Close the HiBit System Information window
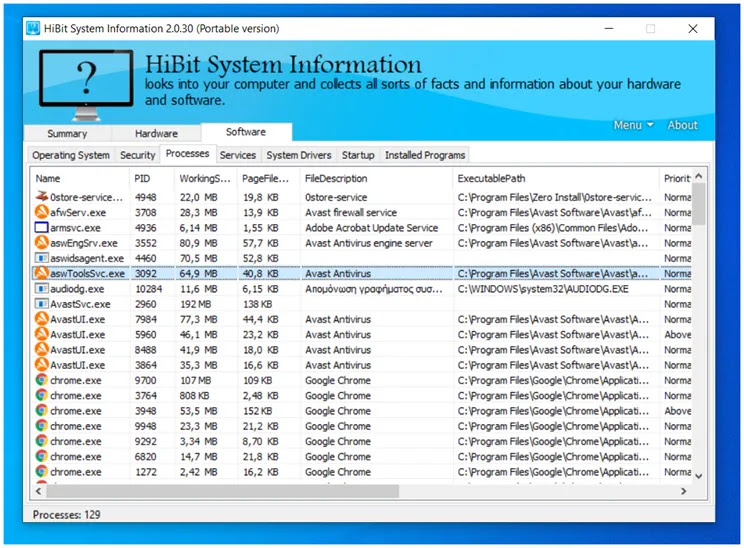This screenshot has height=548, width=744. point(693,28)
